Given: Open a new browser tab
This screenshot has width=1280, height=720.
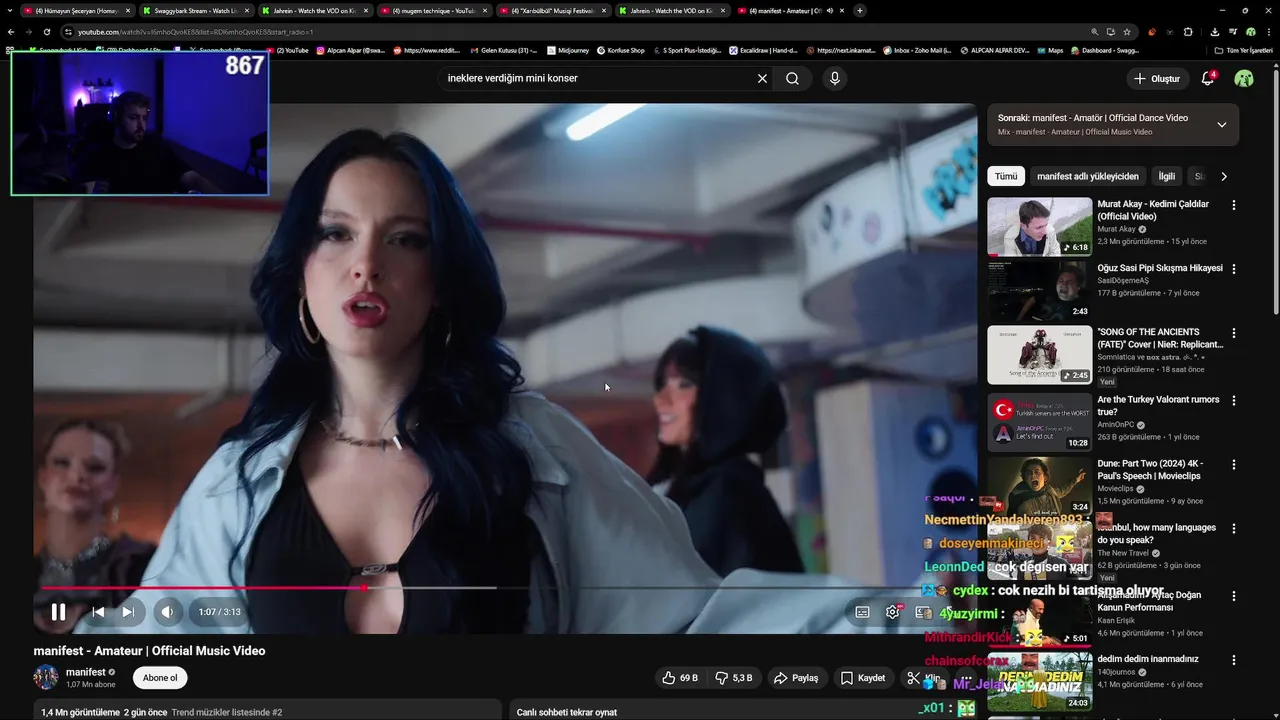Looking at the screenshot, I should pos(860,11).
